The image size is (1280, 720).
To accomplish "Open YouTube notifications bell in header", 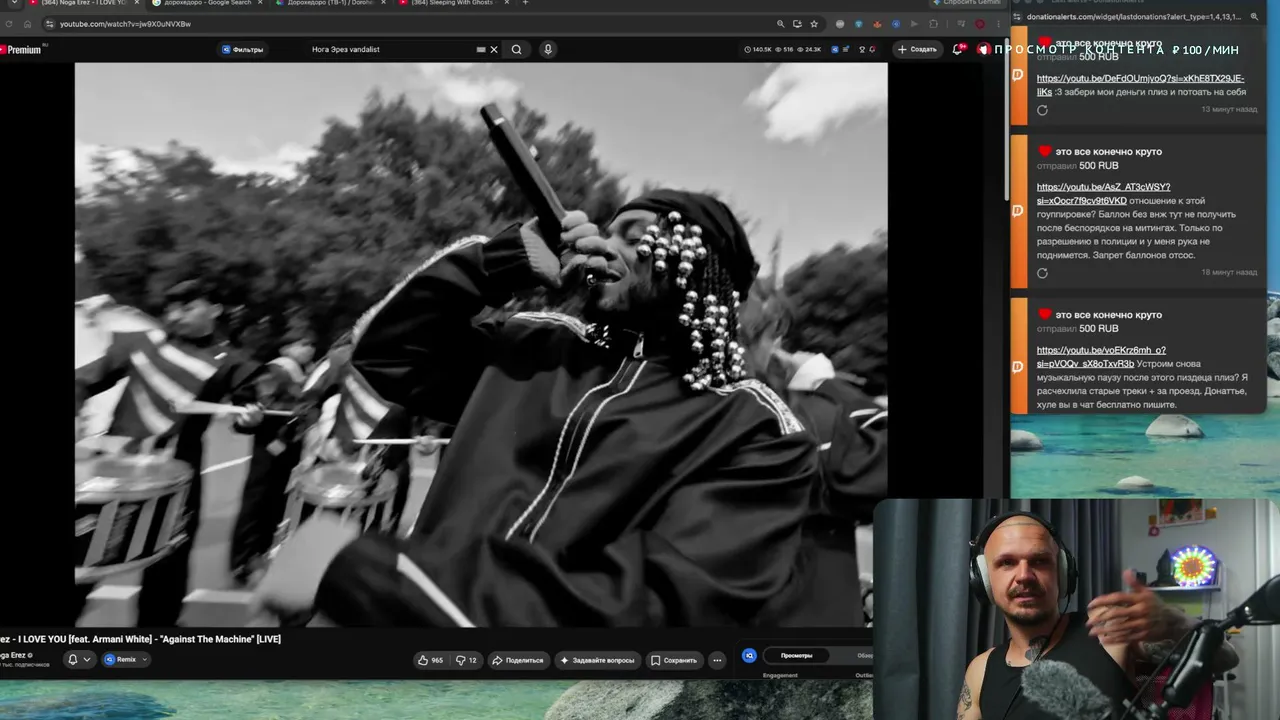I will click(x=958, y=49).
